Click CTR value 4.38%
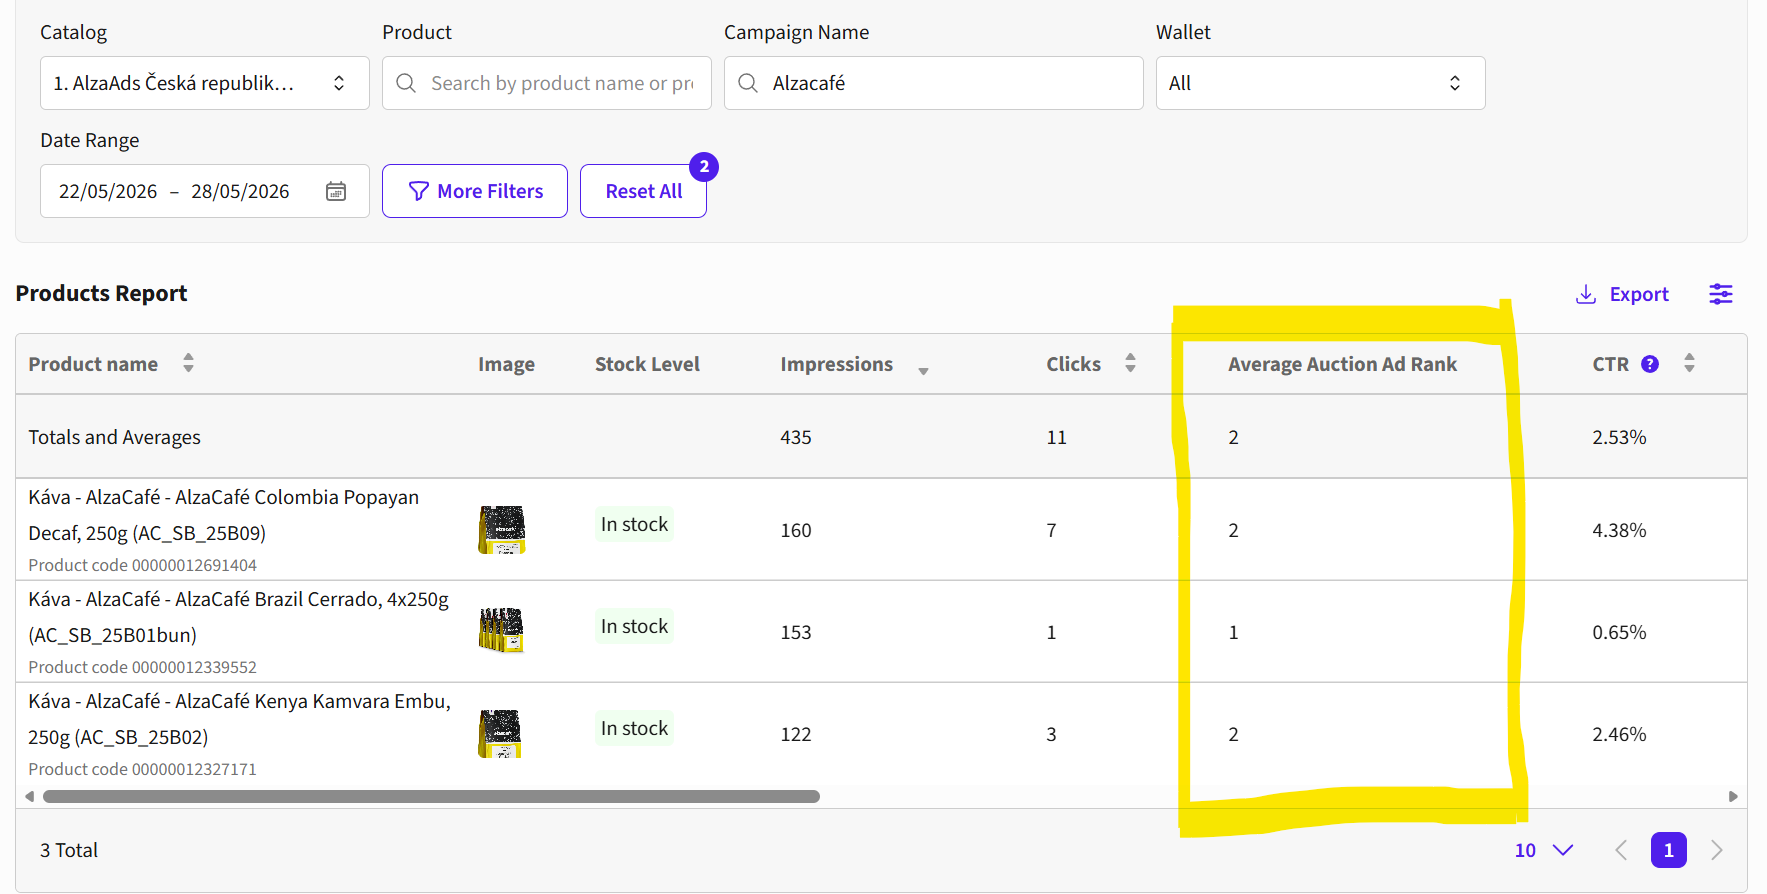Viewport: 1767px width, 894px height. 1619,530
